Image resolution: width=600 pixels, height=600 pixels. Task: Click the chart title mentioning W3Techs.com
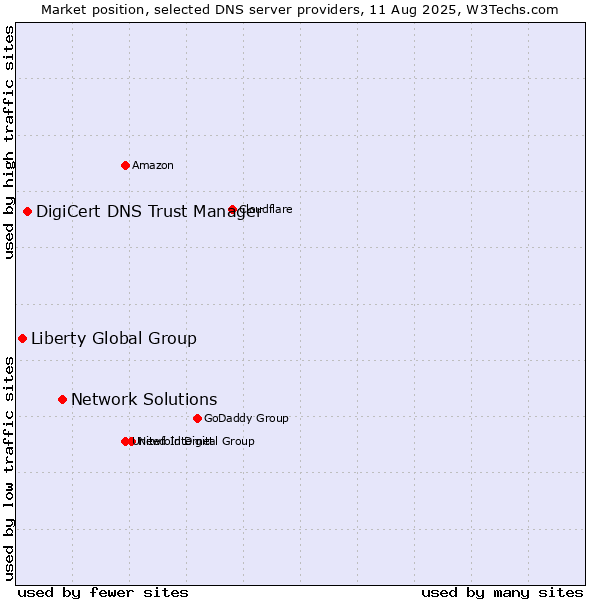click(300, 10)
